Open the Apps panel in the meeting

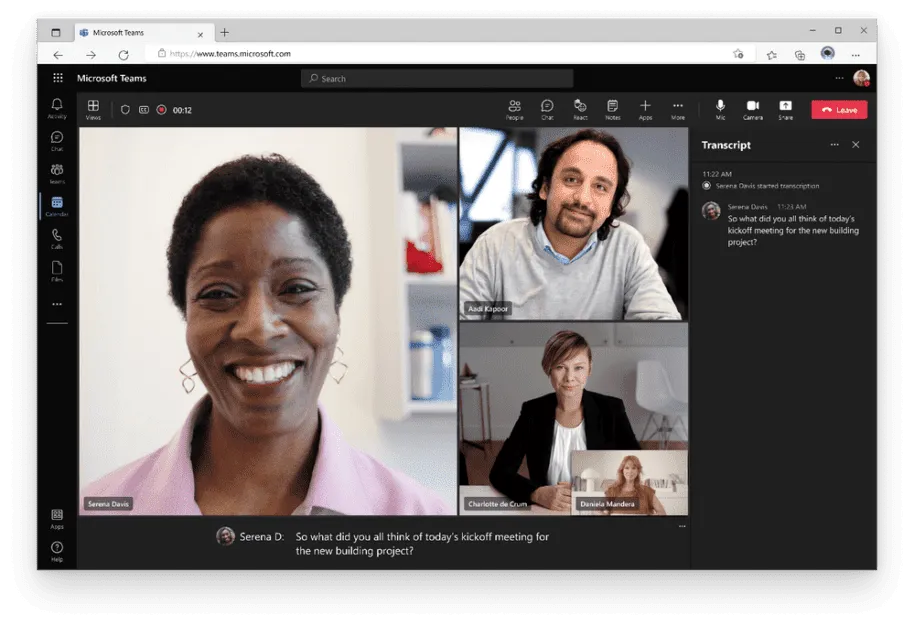645,110
